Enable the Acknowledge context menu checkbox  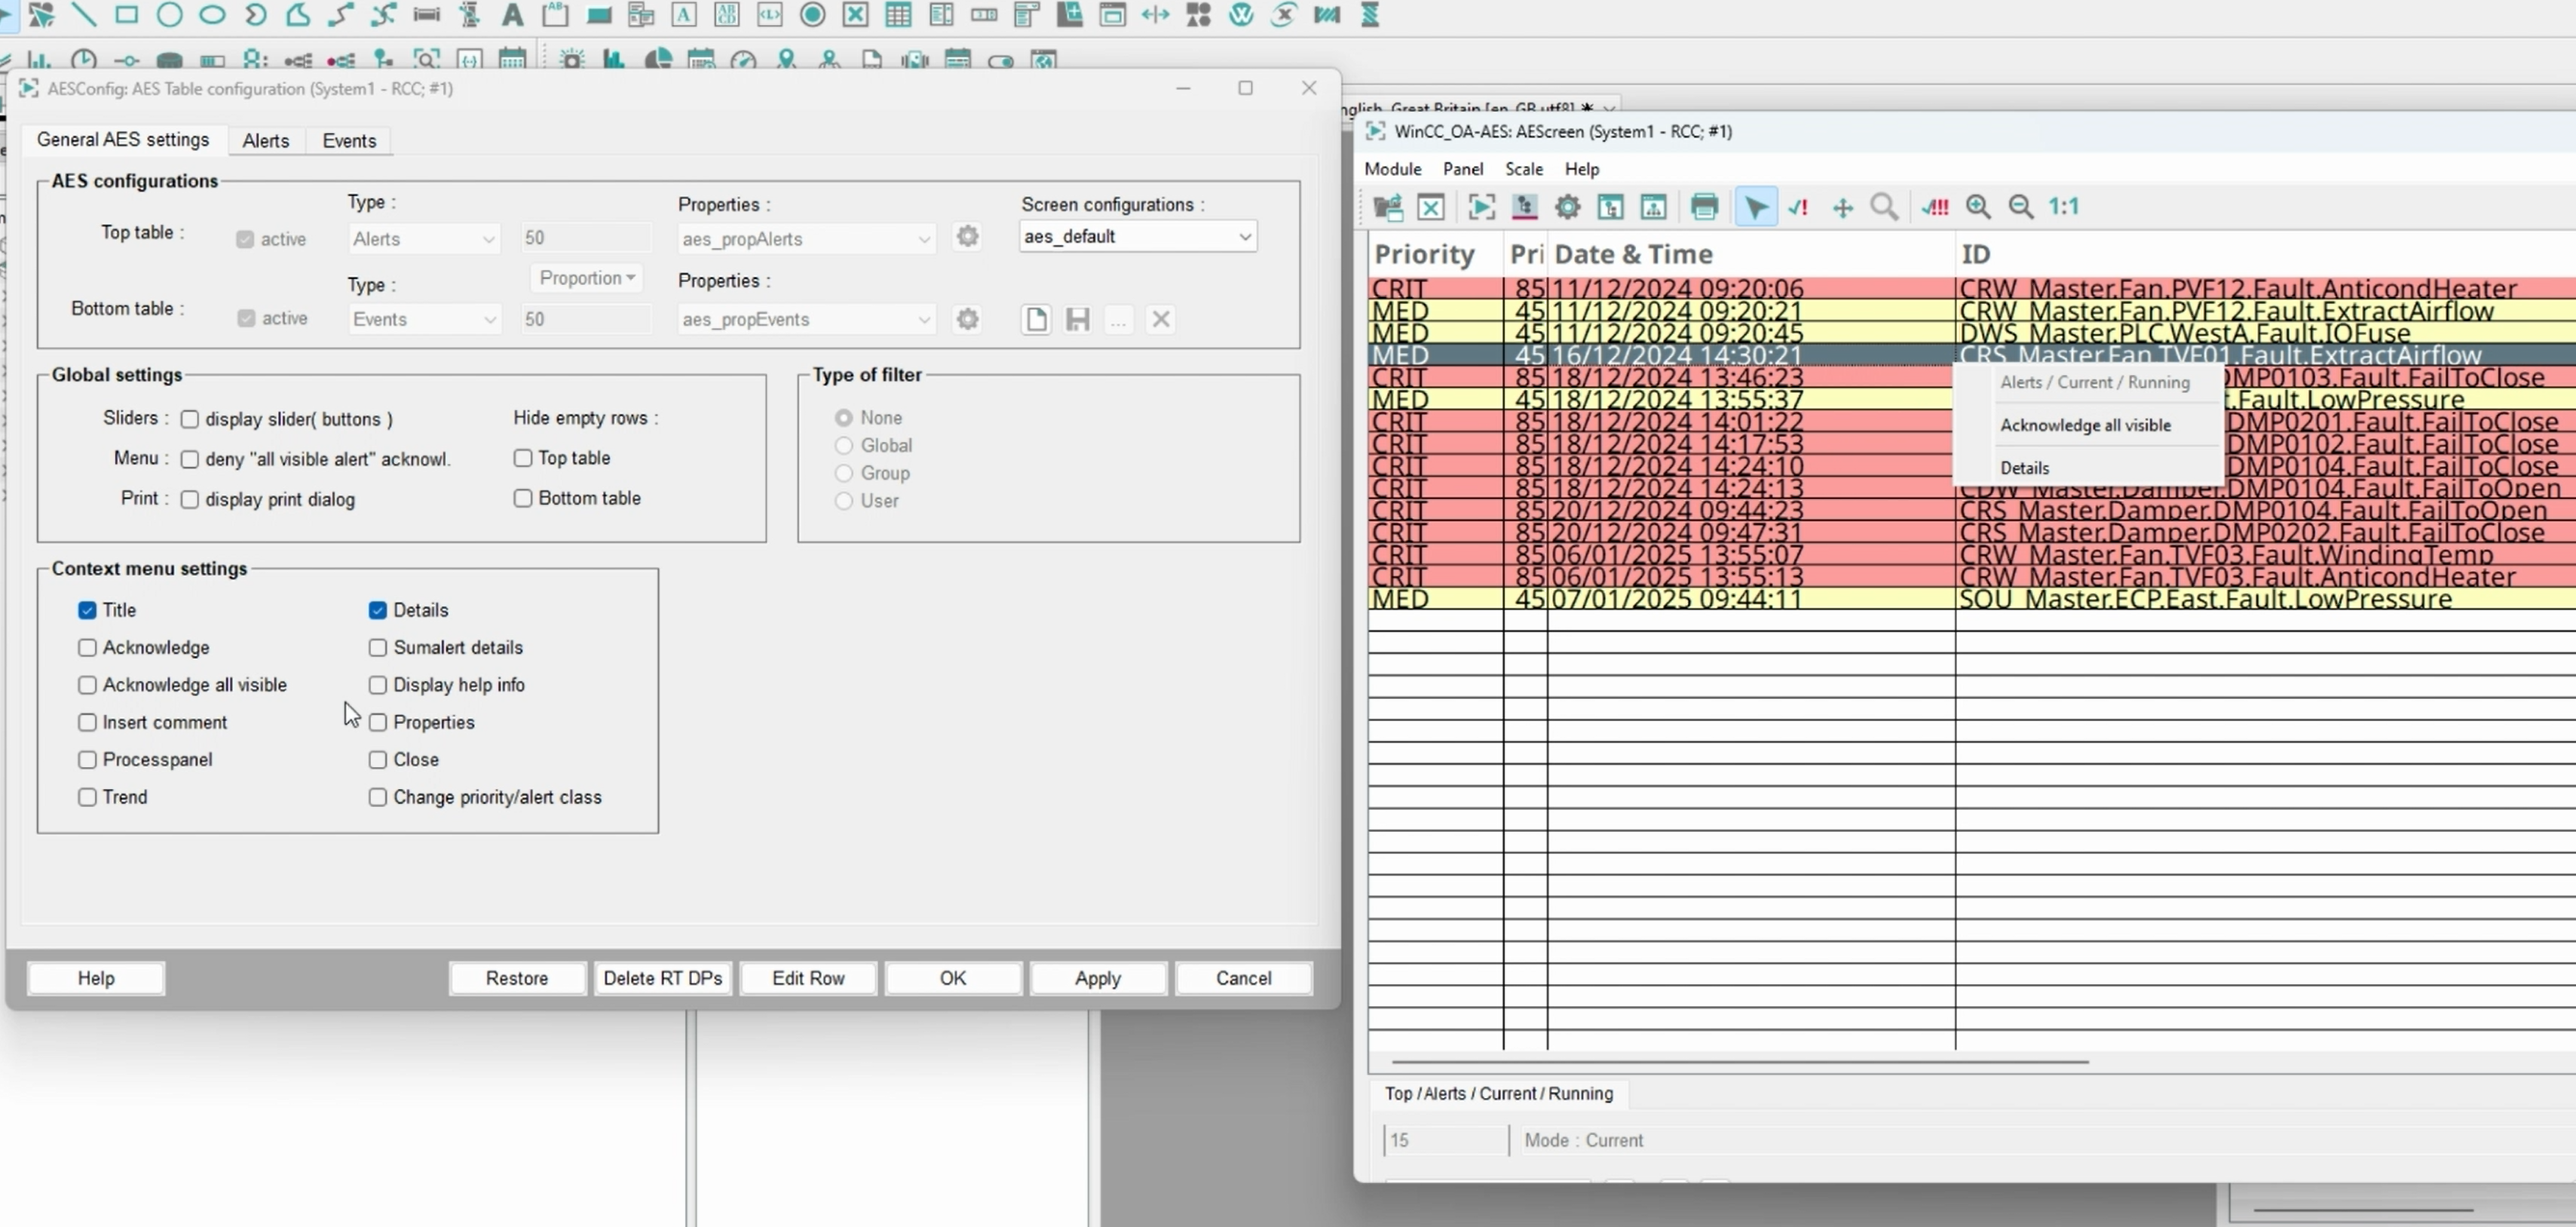(x=88, y=648)
